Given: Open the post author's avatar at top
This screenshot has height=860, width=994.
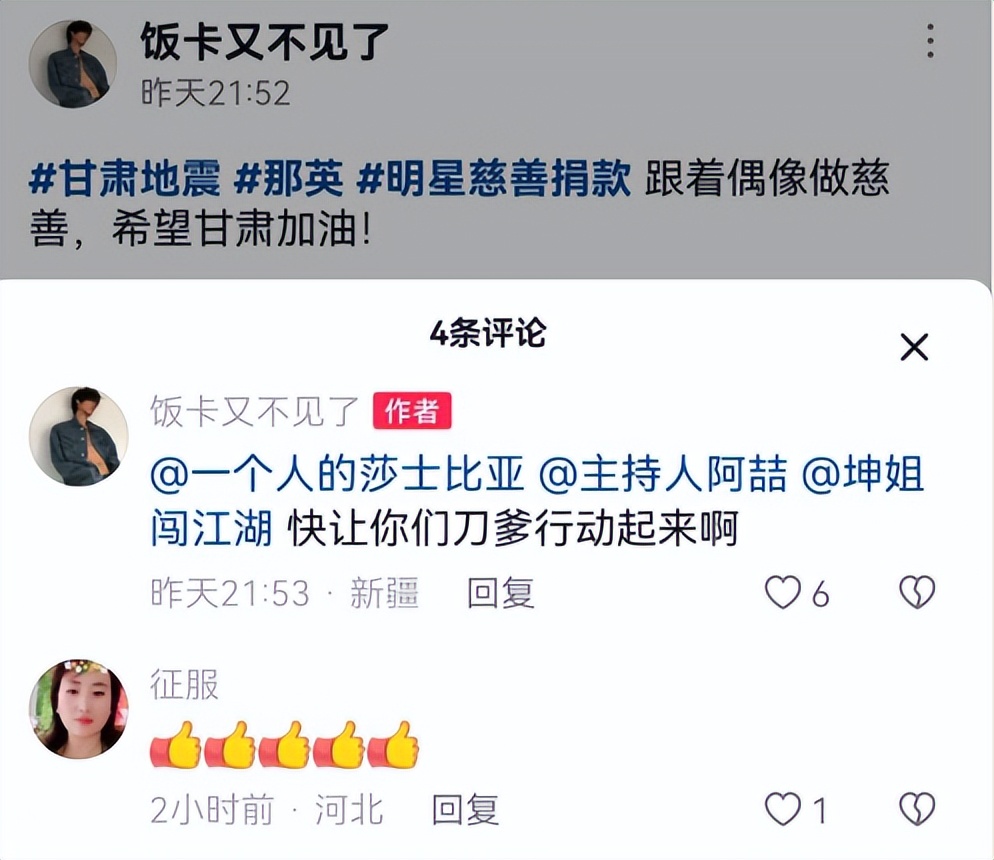Looking at the screenshot, I should coord(73,63).
